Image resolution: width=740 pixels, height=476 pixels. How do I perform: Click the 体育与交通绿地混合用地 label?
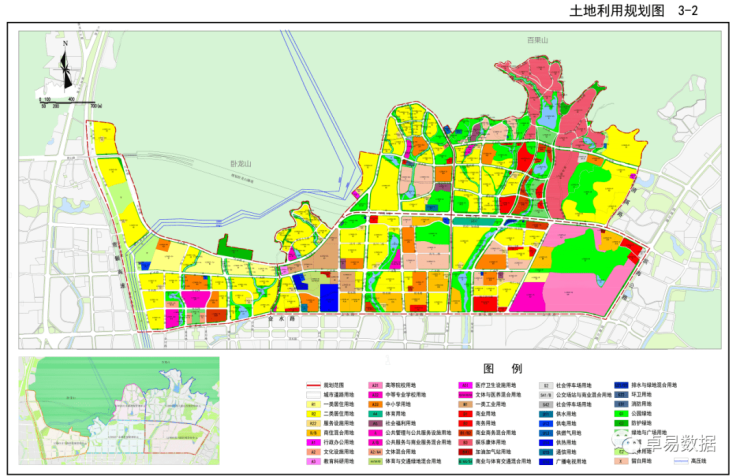413,461
